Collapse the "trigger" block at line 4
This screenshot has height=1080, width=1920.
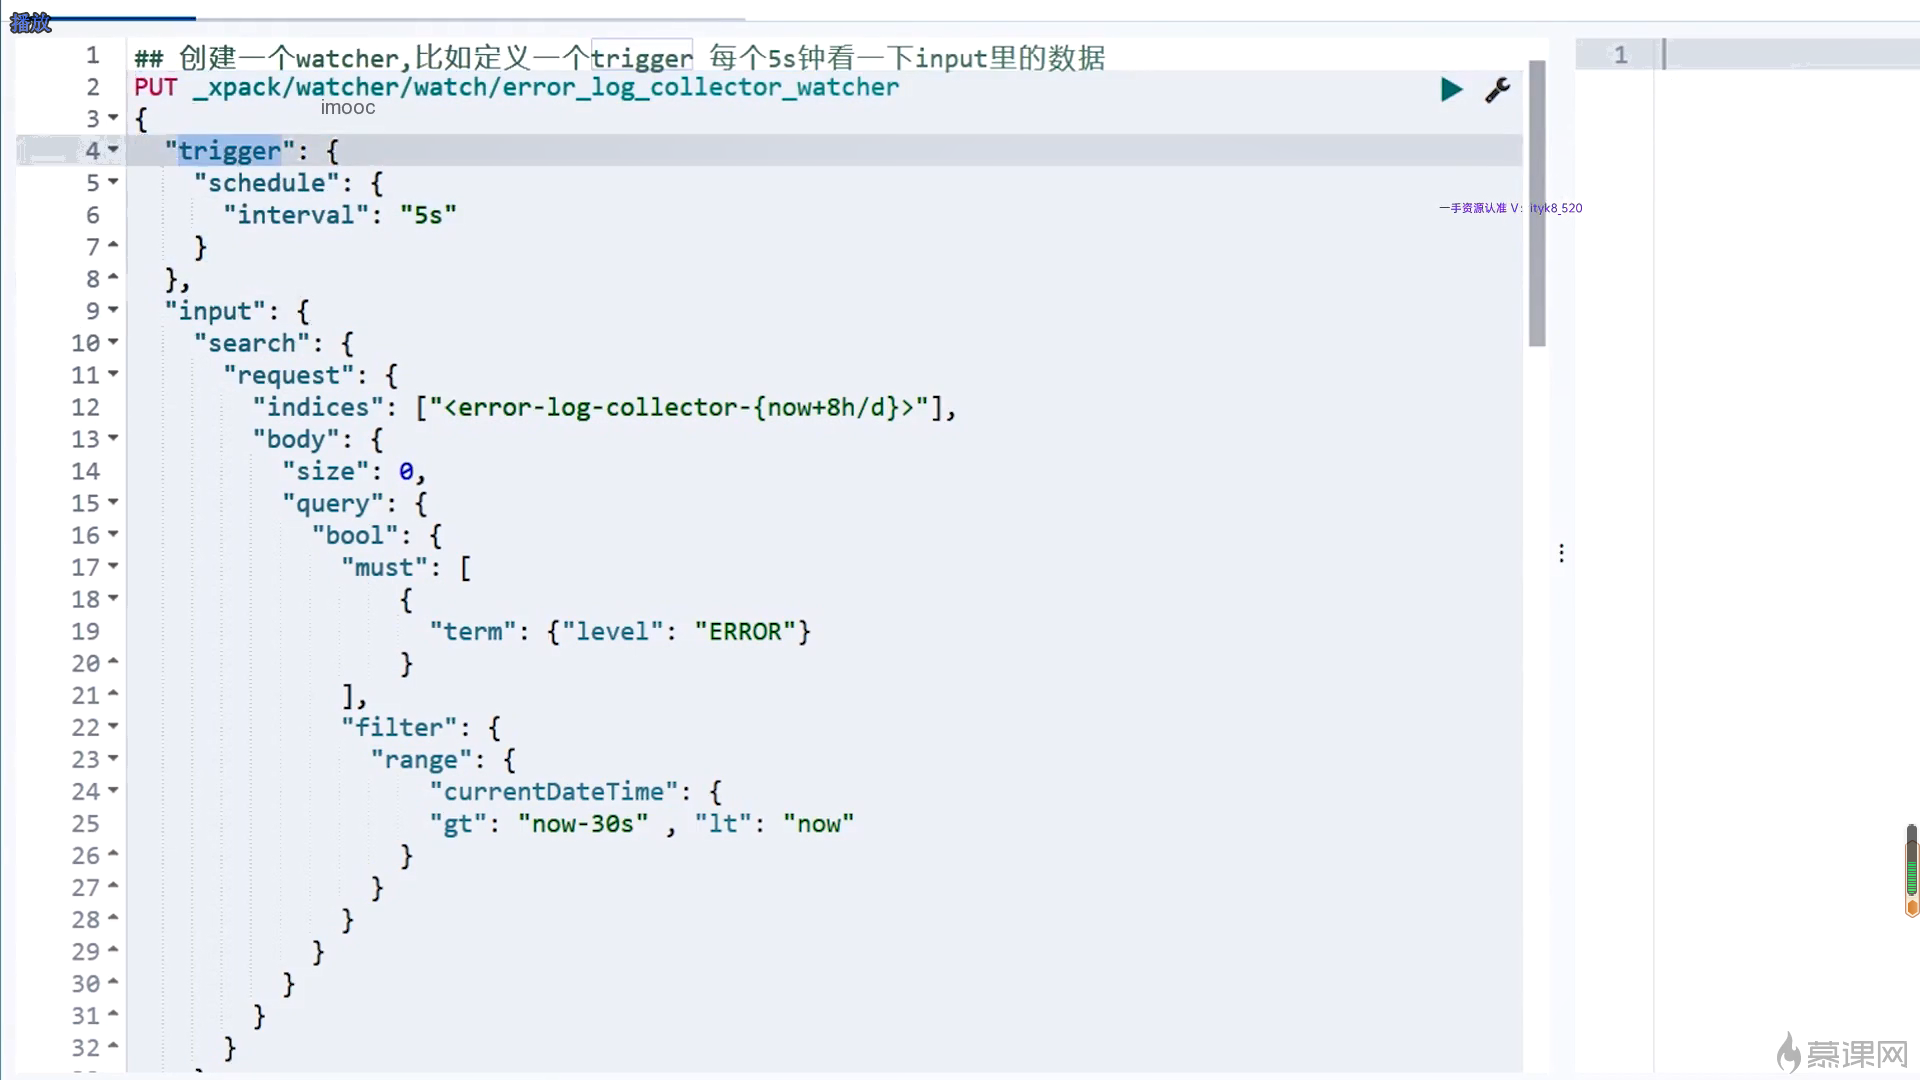pyautogui.click(x=113, y=150)
